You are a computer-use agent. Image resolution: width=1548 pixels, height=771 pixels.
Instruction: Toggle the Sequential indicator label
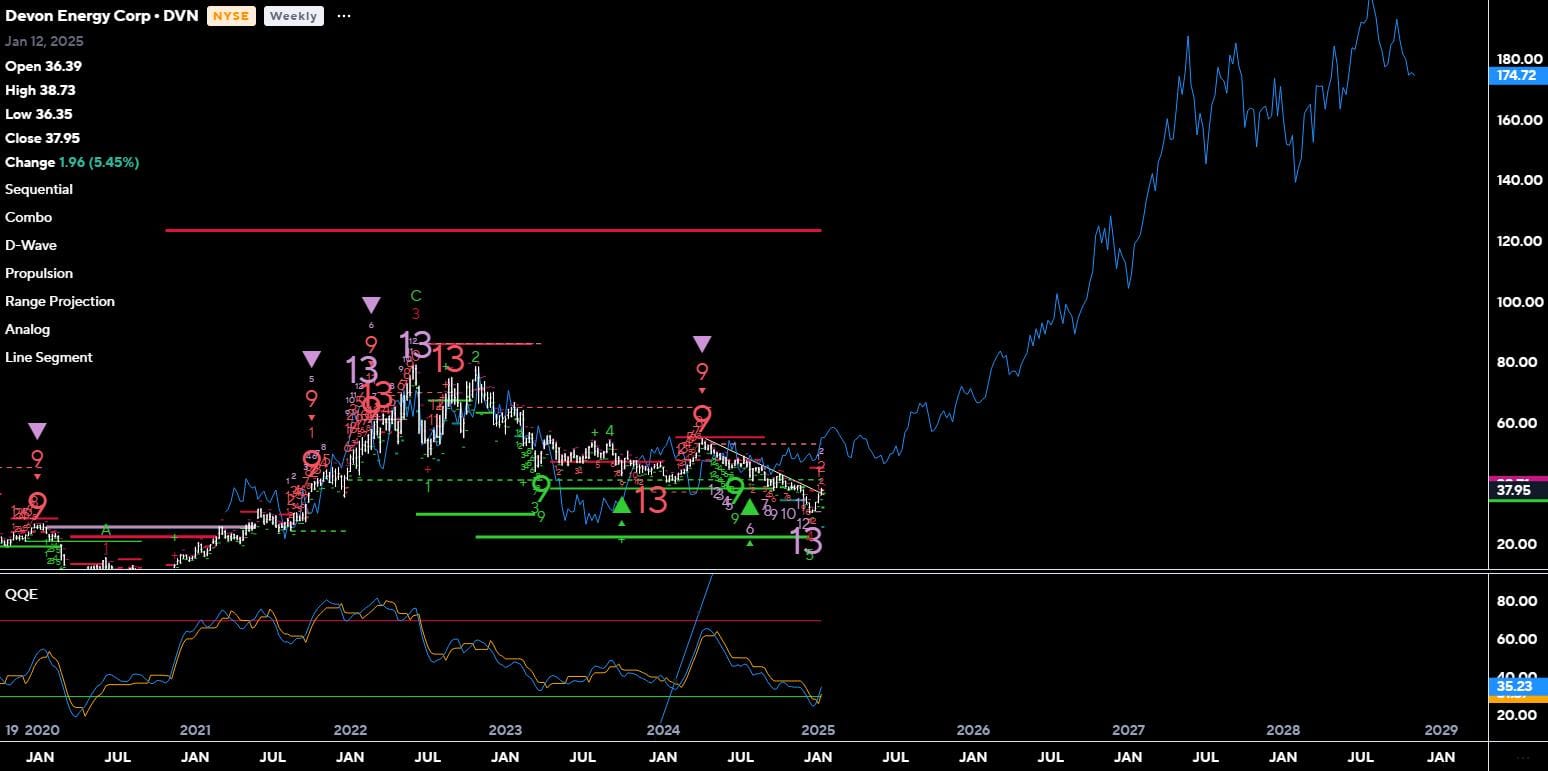(39, 189)
